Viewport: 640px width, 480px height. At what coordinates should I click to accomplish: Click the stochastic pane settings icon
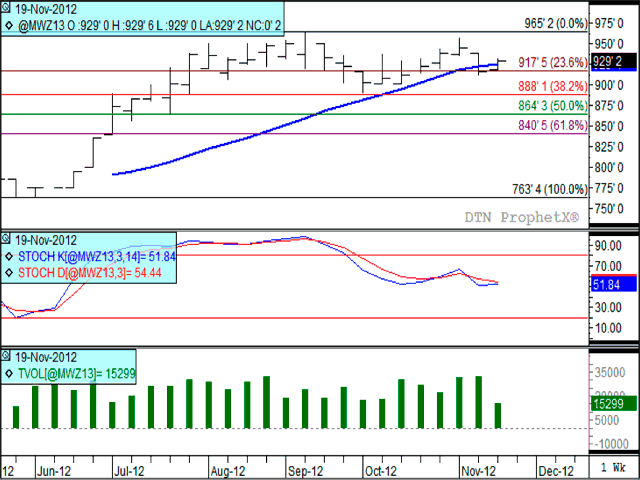click(6, 238)
